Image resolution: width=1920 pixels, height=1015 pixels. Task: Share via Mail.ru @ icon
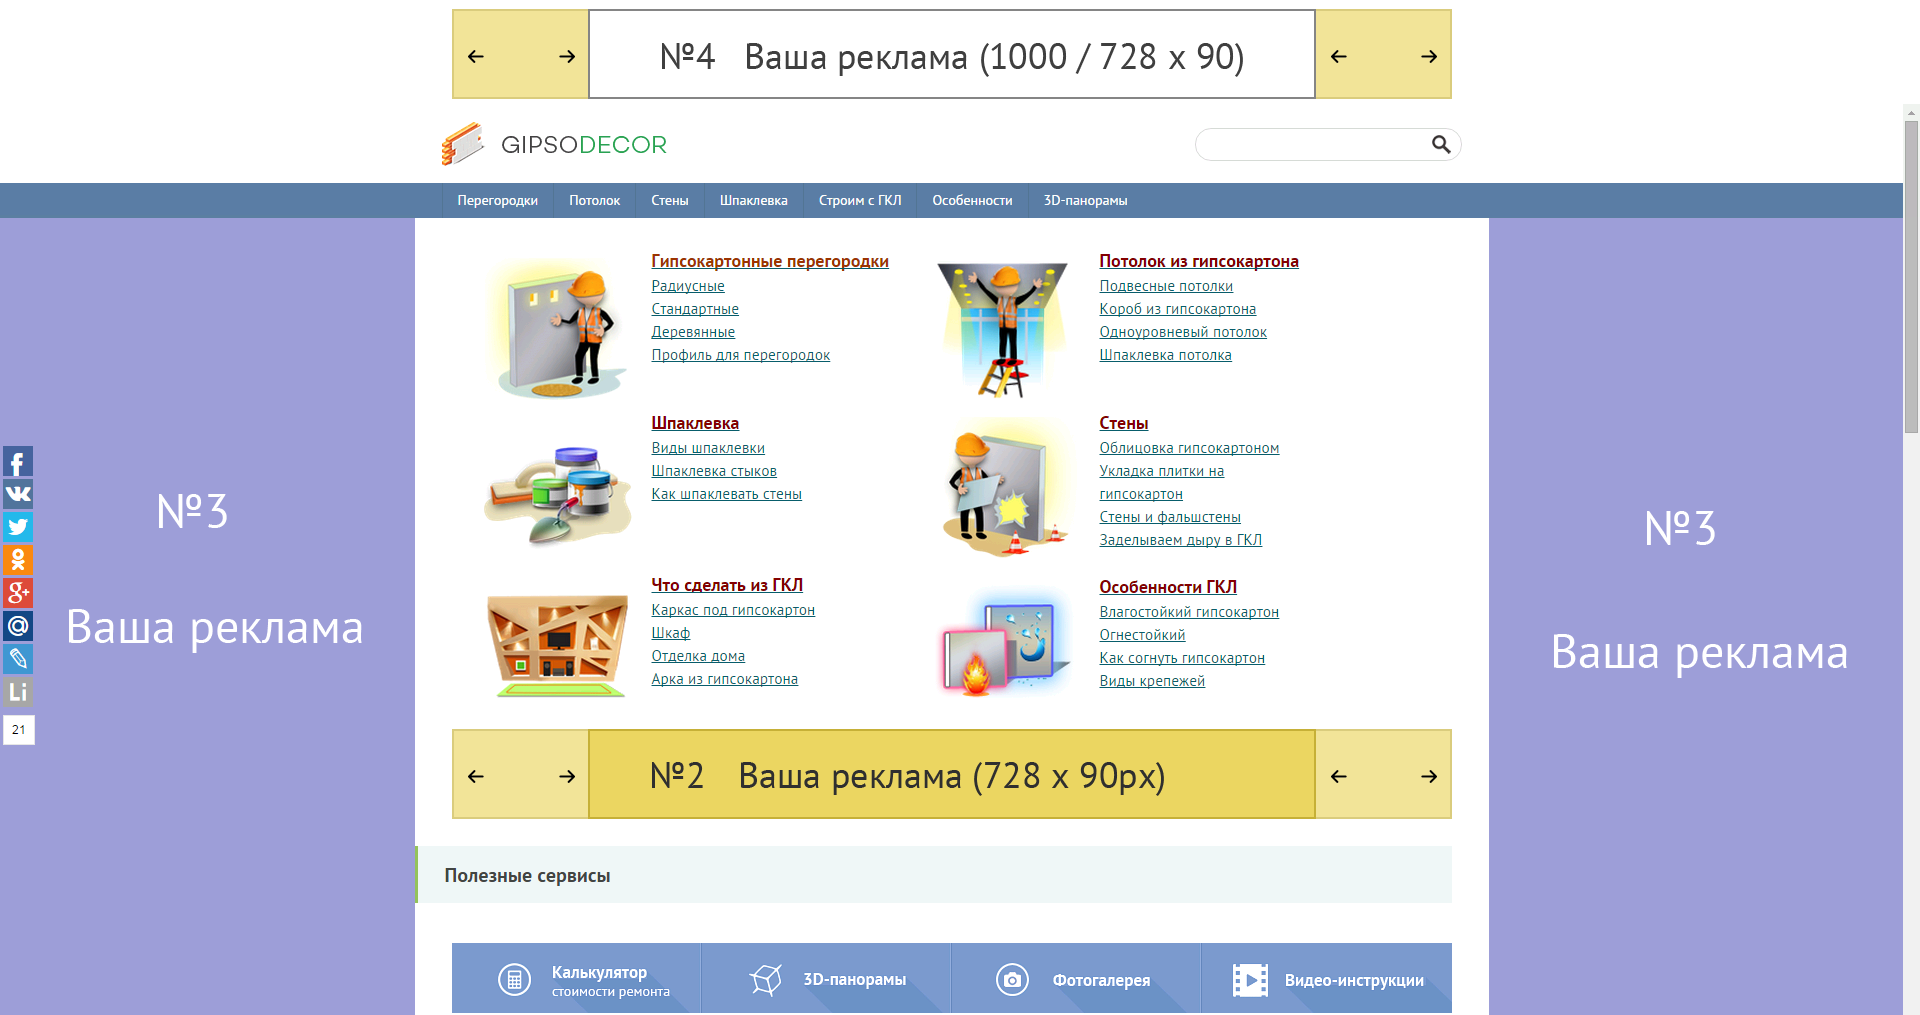click(x=18, y=626)
